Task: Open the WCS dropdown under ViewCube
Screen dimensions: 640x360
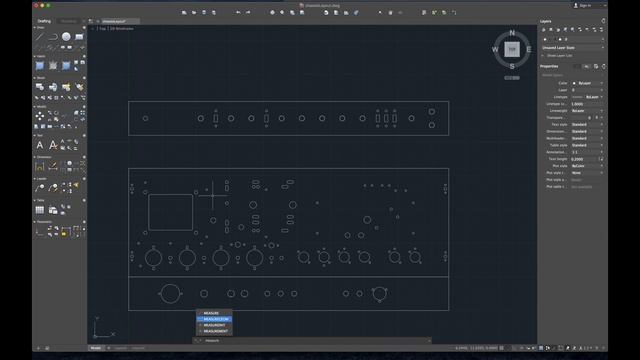Action: click(512, 78)
